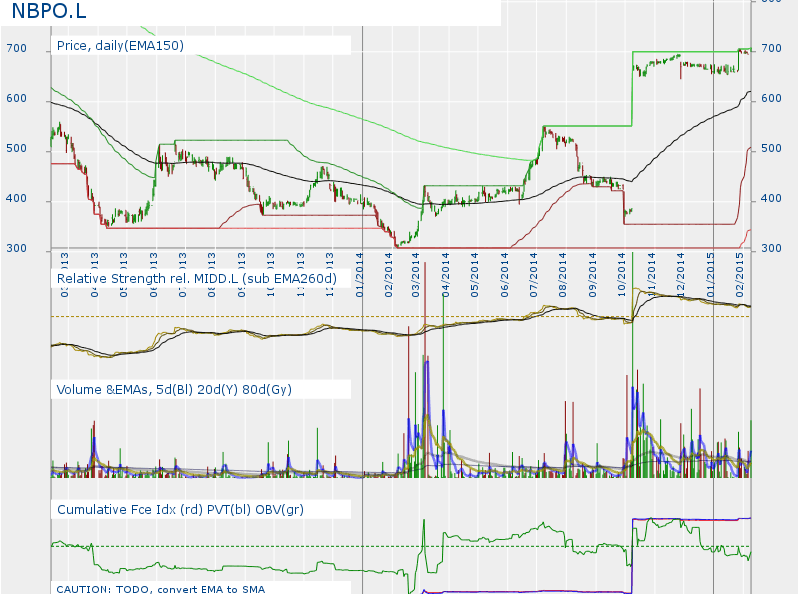
Task: Click the 09/2014 date axis label
Action: coord(593,272)
